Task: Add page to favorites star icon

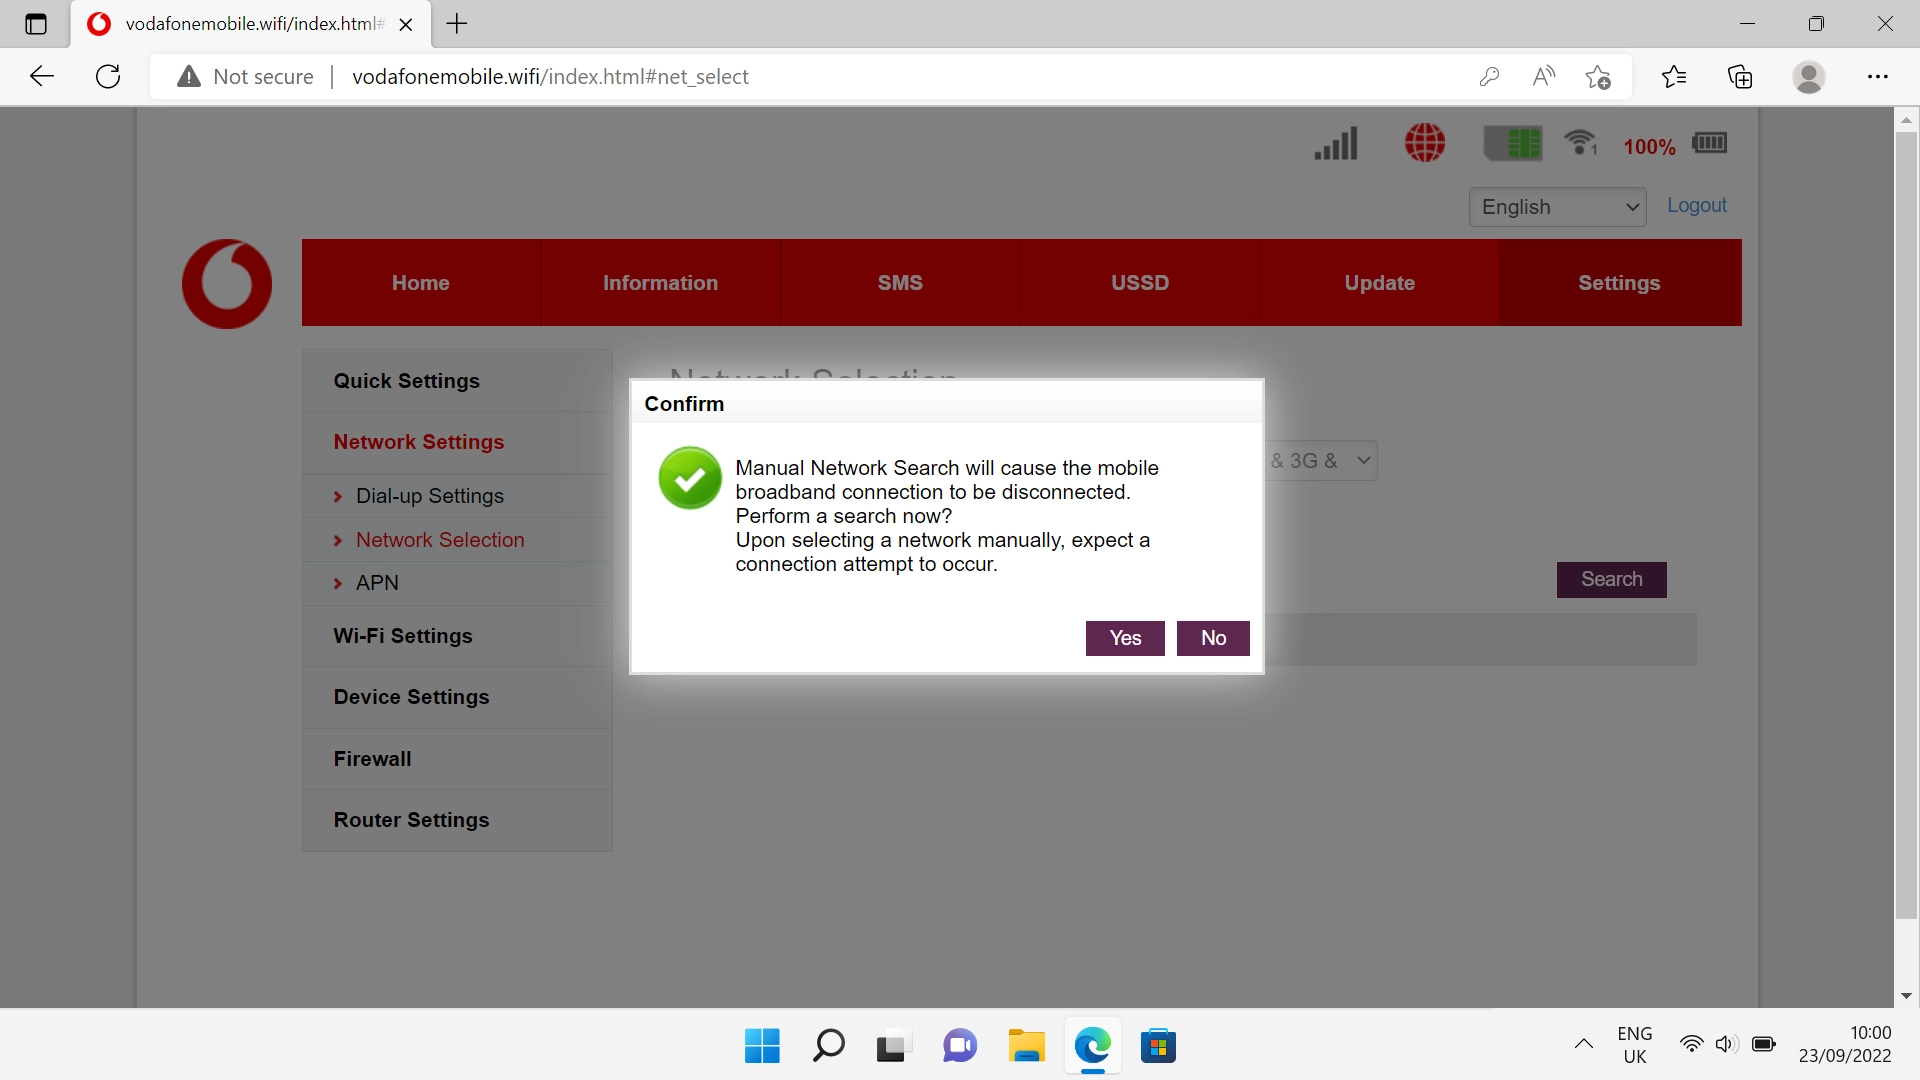Action: click(x=1597, y=77)
